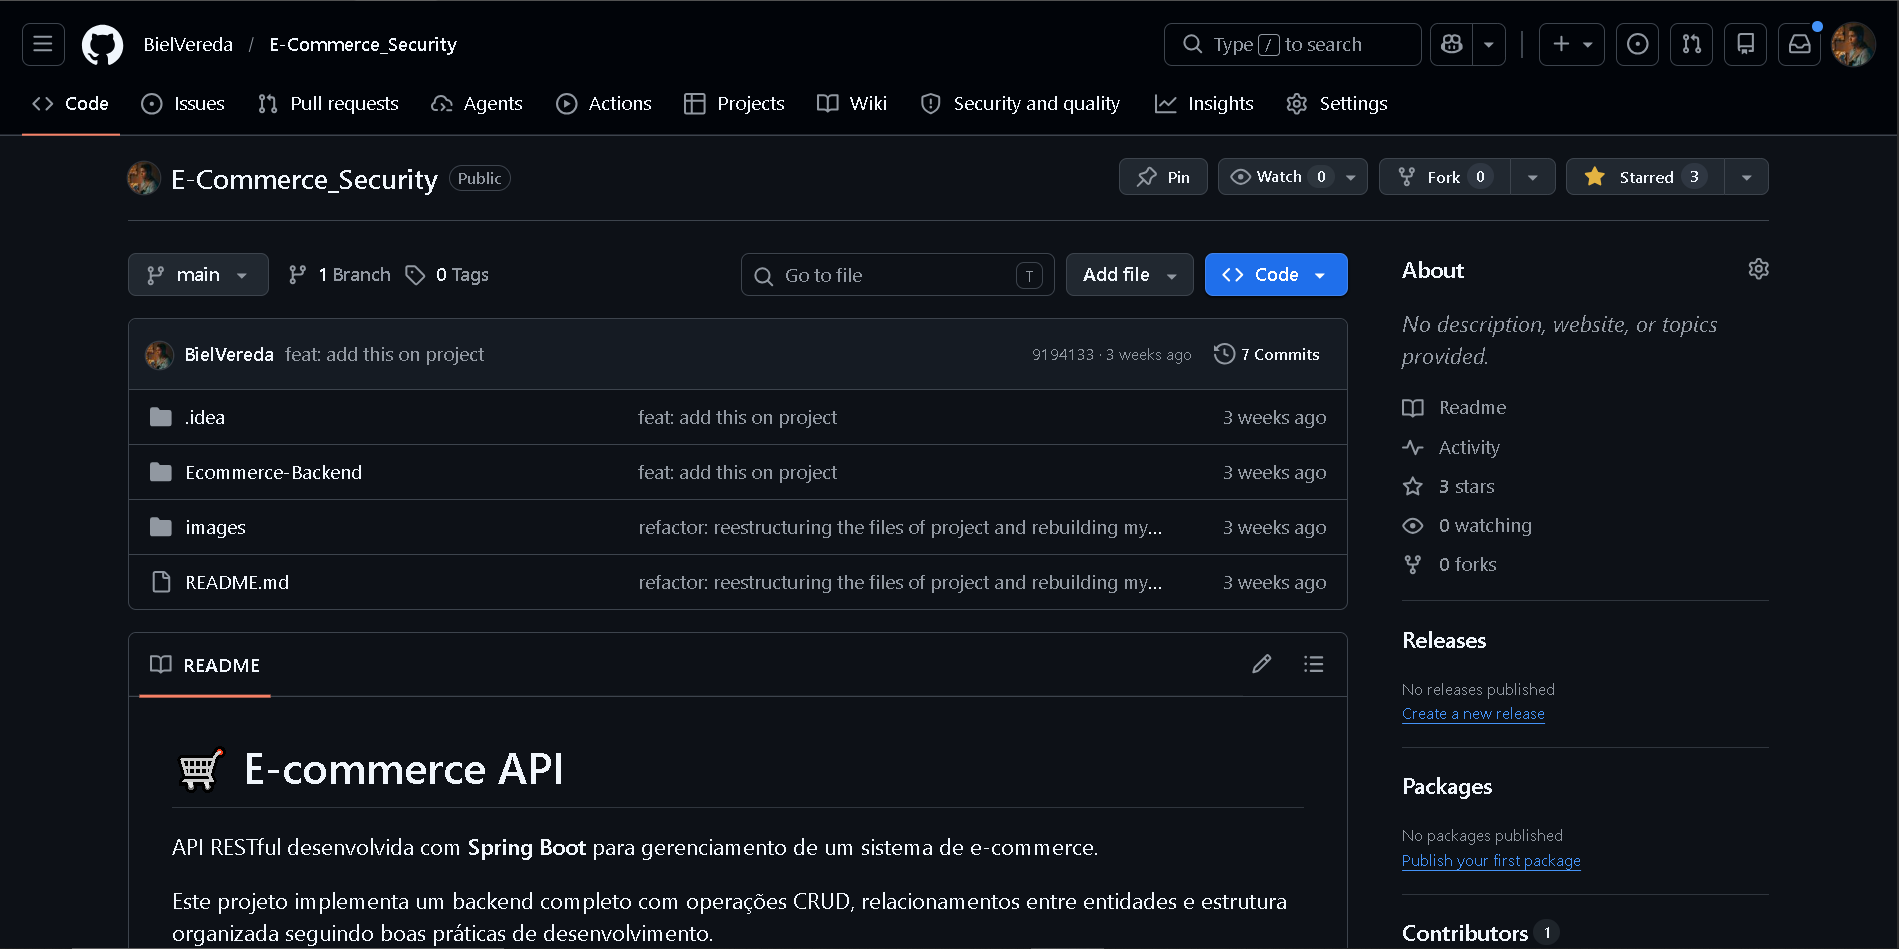Open the hamburger navigation menu
Image resolution: width=1899 pixels, height=949 pixels.
click(43, 44)
